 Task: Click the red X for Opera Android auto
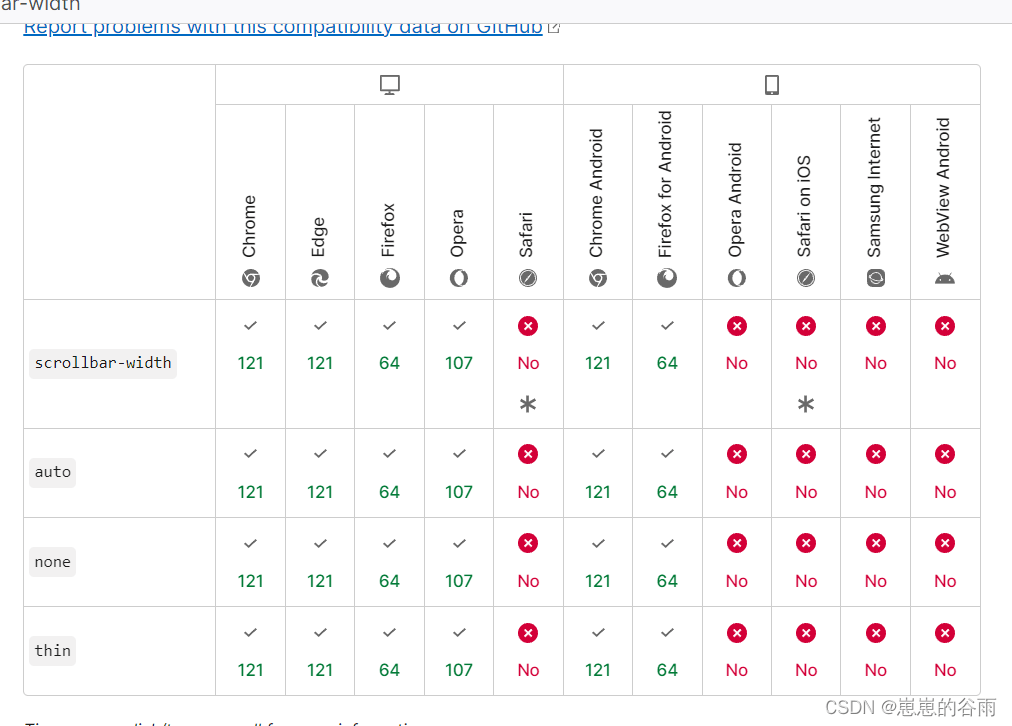click(736, 454)
